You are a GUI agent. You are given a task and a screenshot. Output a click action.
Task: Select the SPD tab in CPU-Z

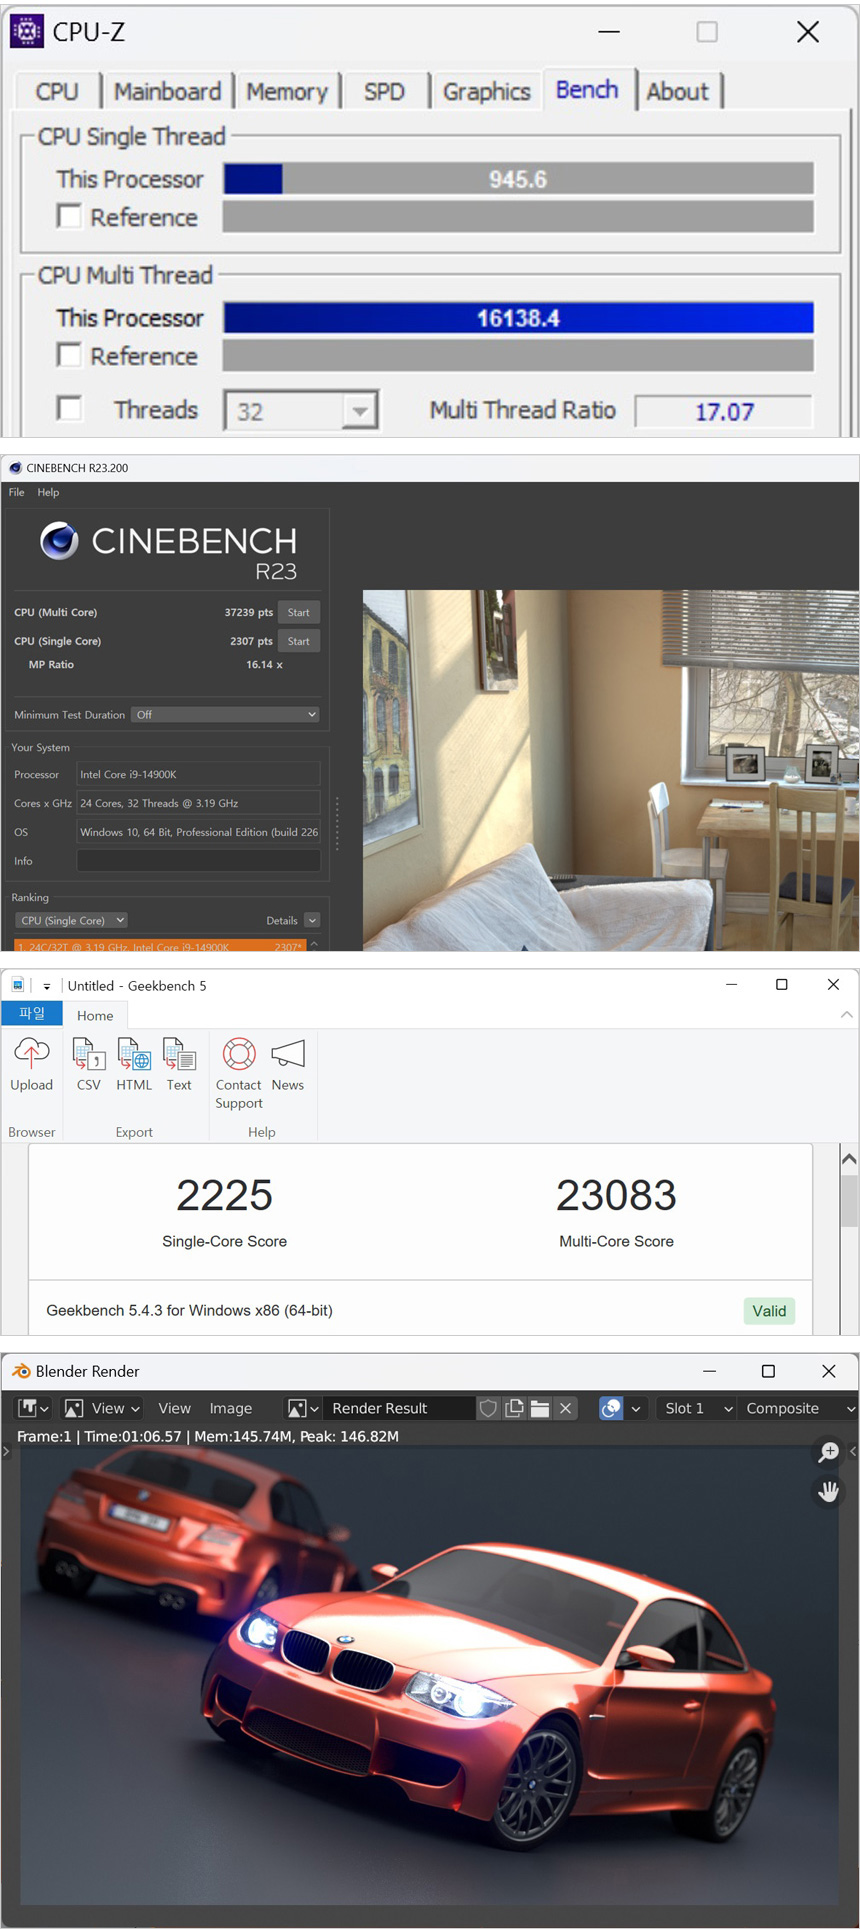click(x=384, y=91)
